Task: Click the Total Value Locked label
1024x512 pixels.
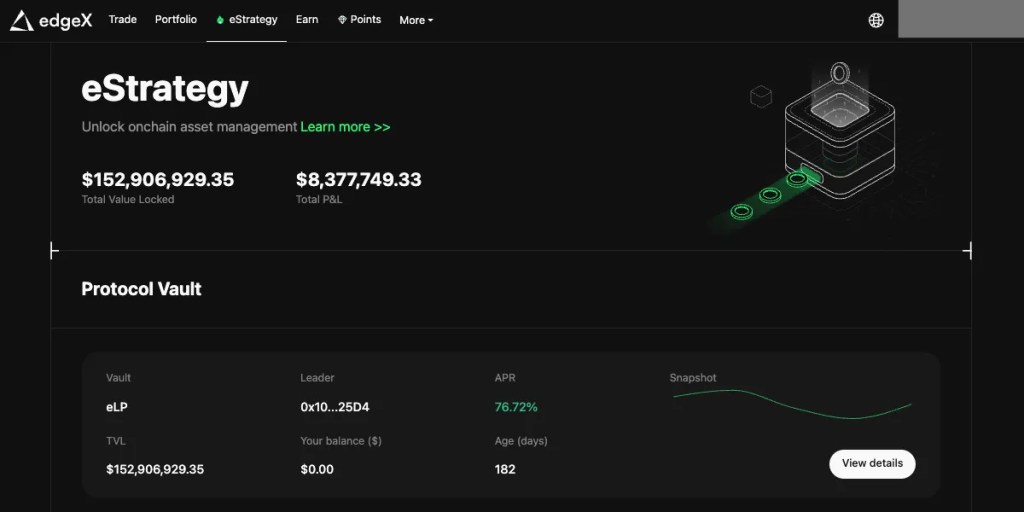Action: (128, 200)
